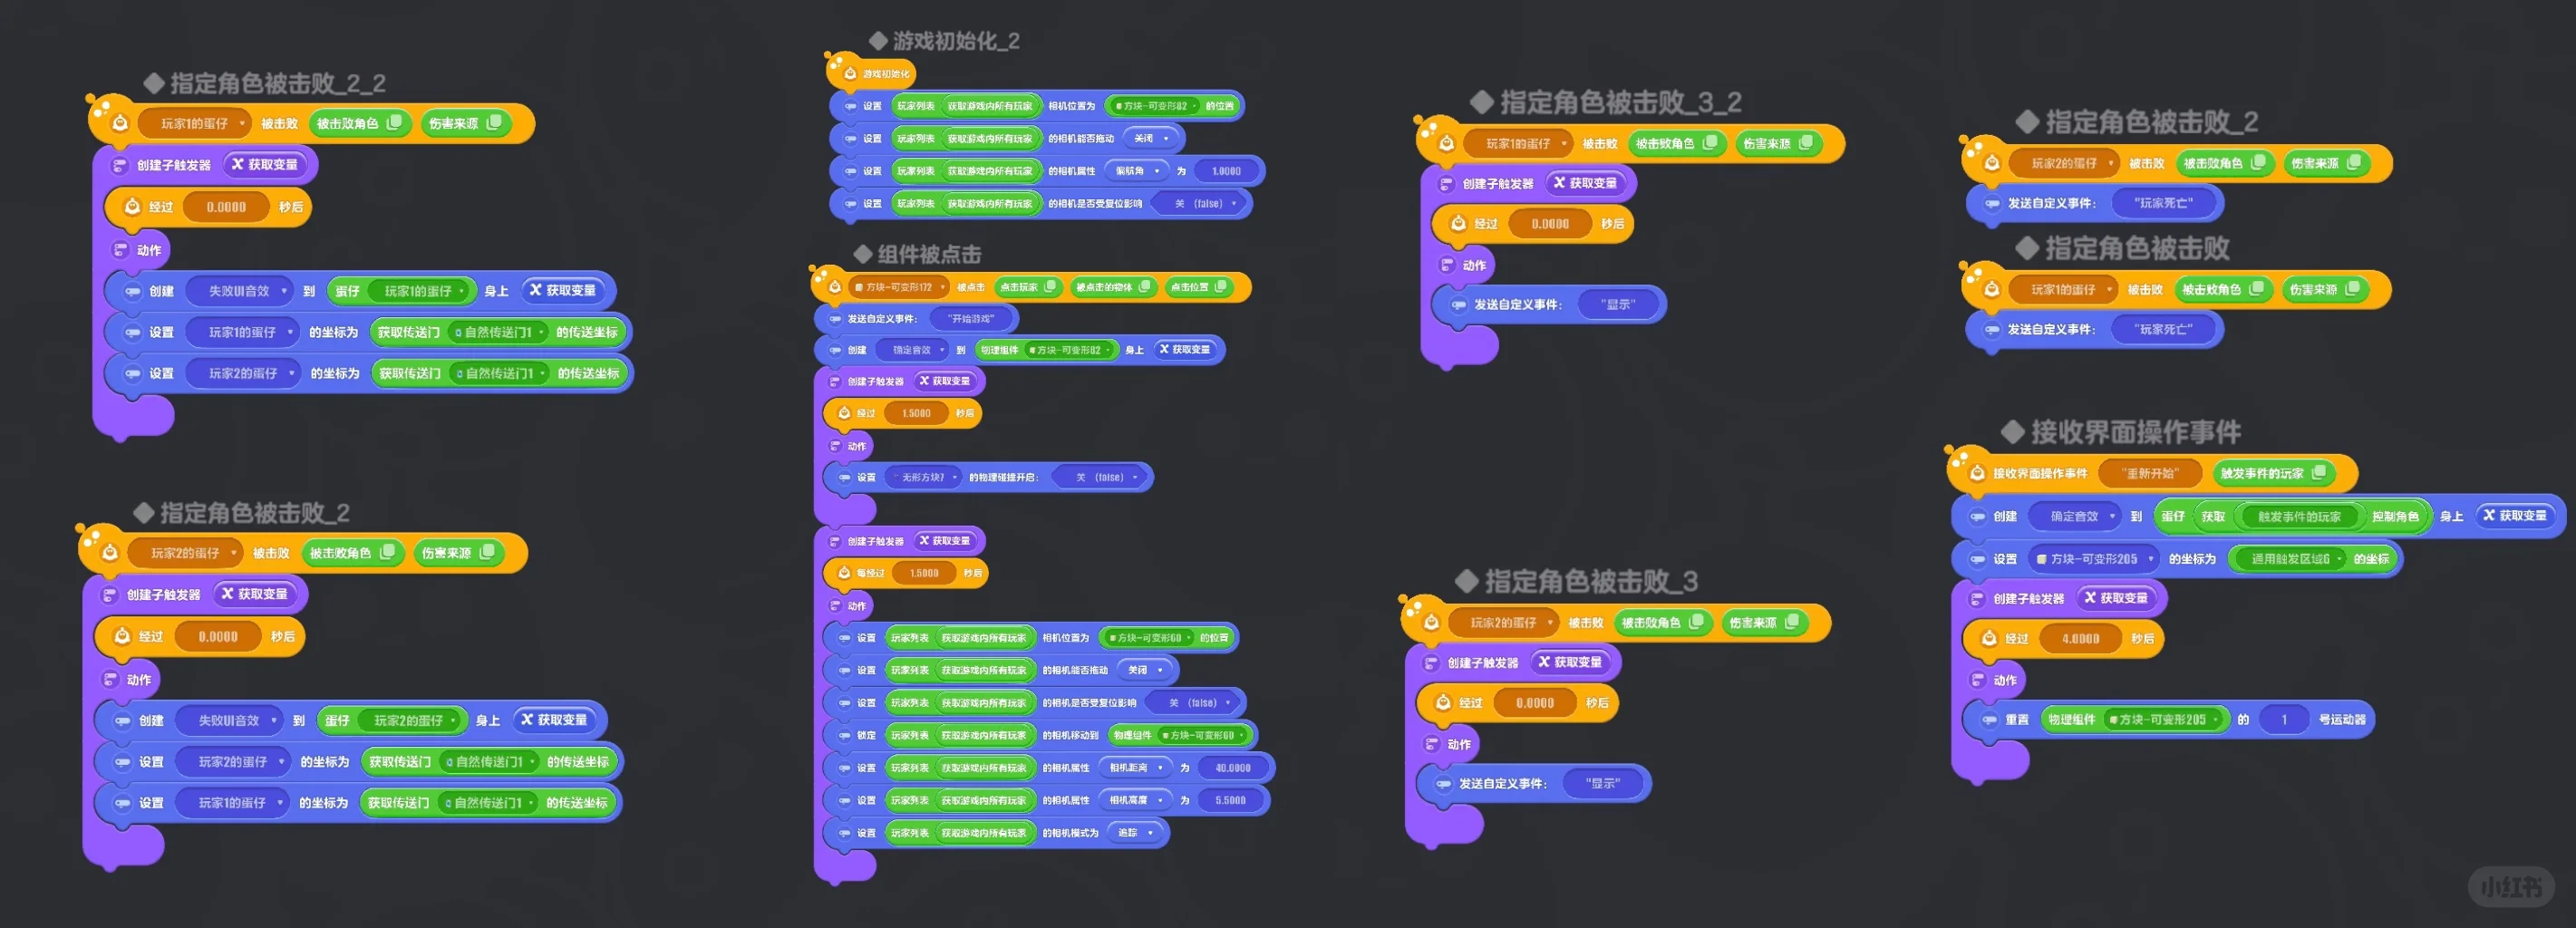This screenshot has width=2576, height=928.
Task: Click 获取变量 in the 确定音效 row under 接收界面操作事件
Action: (2515, 516)
